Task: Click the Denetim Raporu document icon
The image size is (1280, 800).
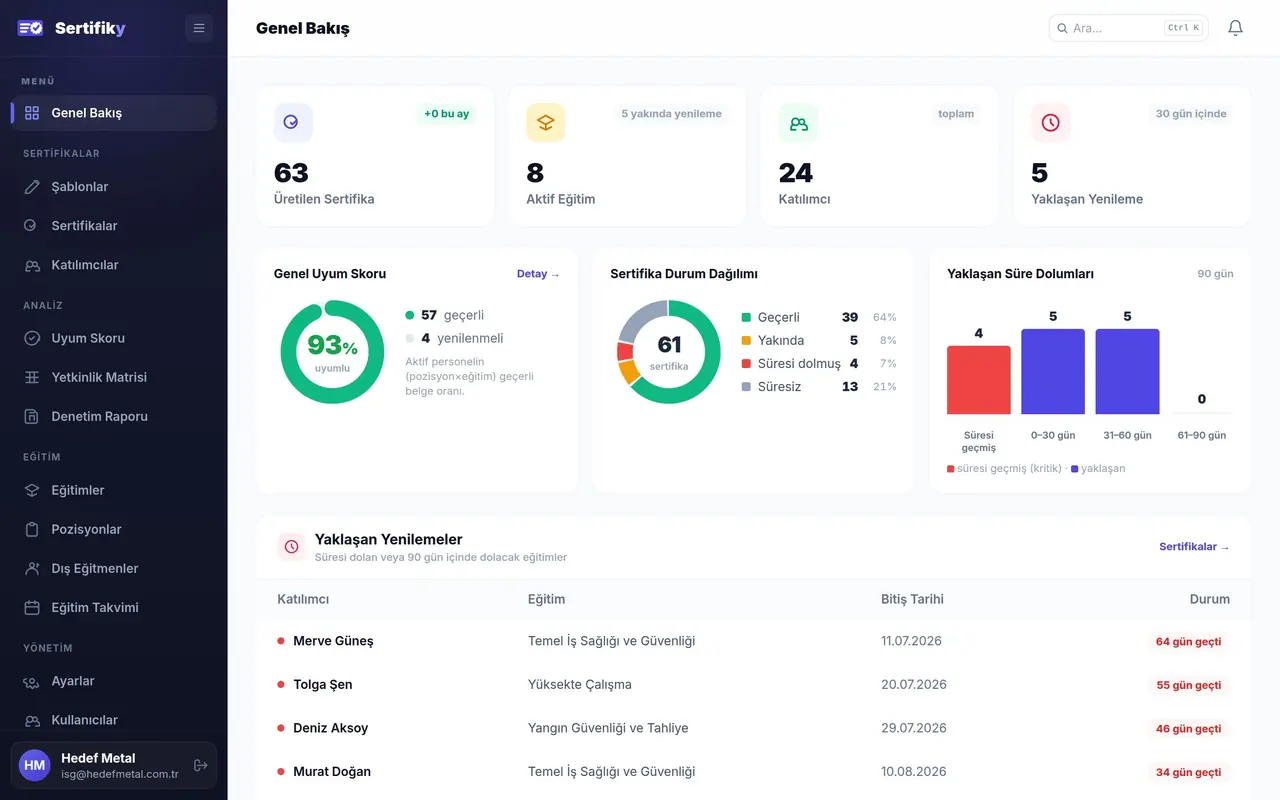Action: 32,416
